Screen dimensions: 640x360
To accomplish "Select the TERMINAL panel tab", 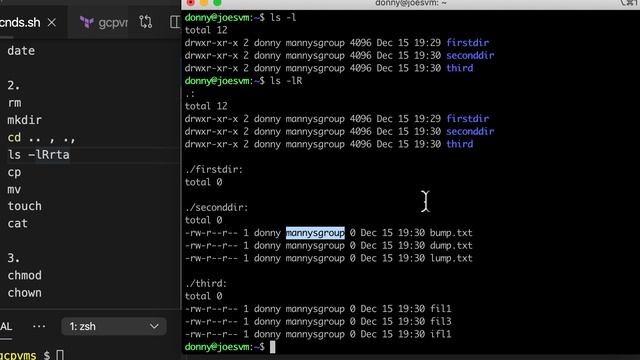I will 6,327.
